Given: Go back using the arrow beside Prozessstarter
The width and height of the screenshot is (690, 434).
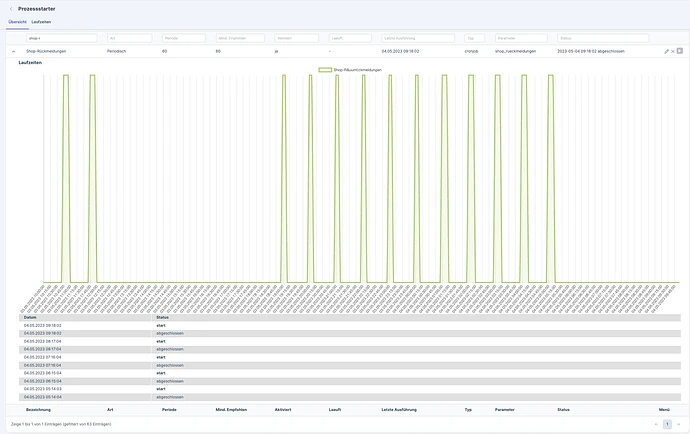Looking at the screenshot, I should [x=11, y=9].
